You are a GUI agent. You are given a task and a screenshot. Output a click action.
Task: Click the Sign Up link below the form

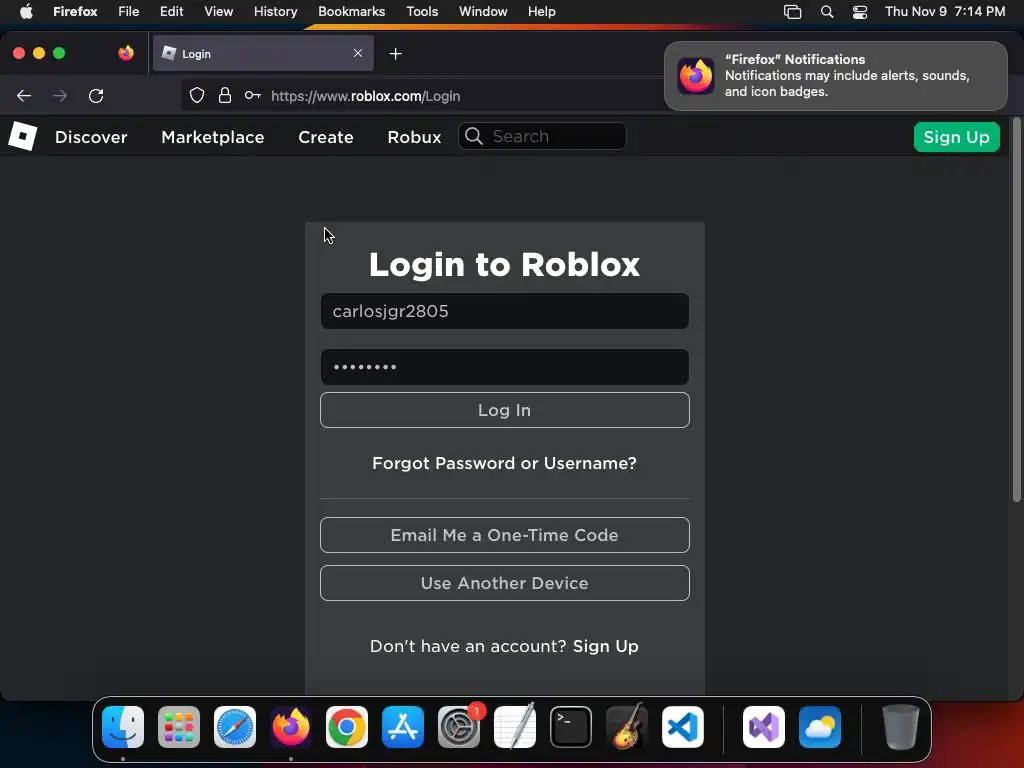pyautogui.click(x=605, y=646)
